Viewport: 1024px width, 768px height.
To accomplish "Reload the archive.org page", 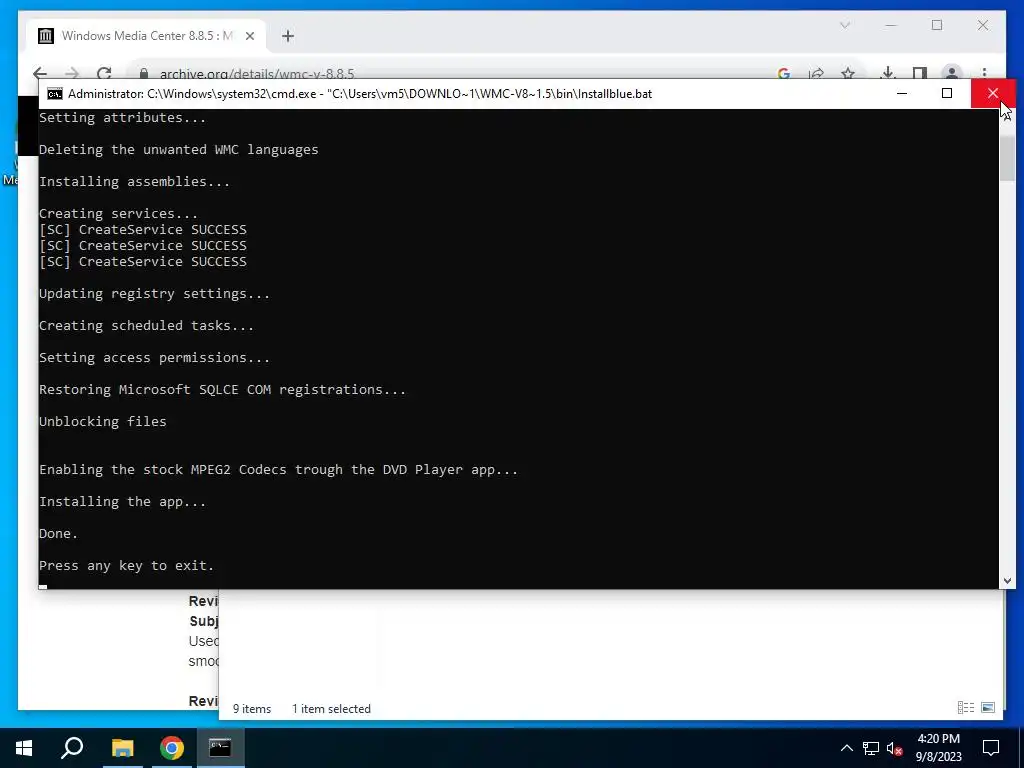I will coord(104,74).
